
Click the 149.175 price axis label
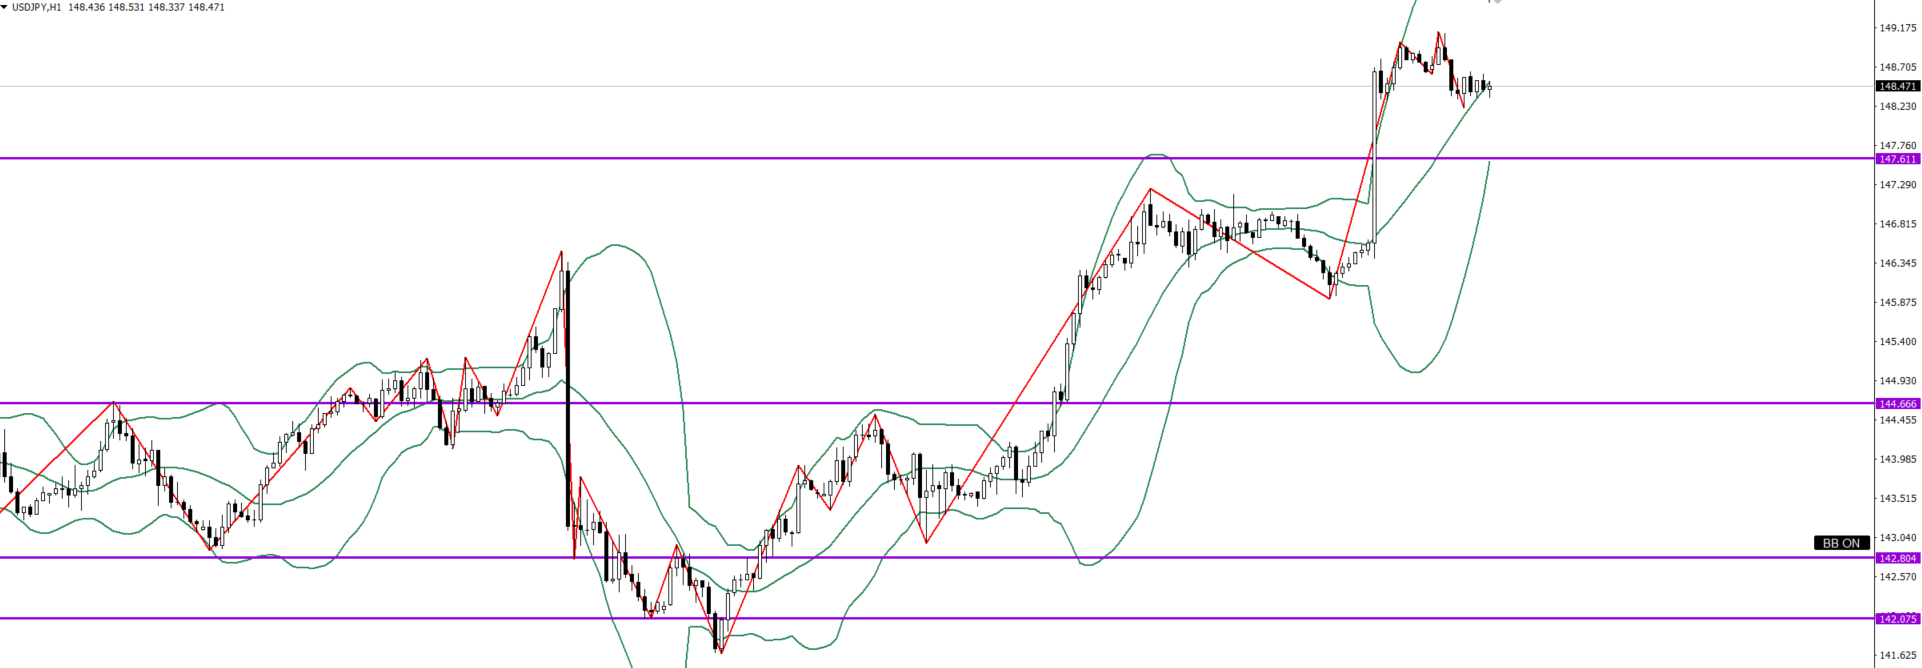point(1897,28)
